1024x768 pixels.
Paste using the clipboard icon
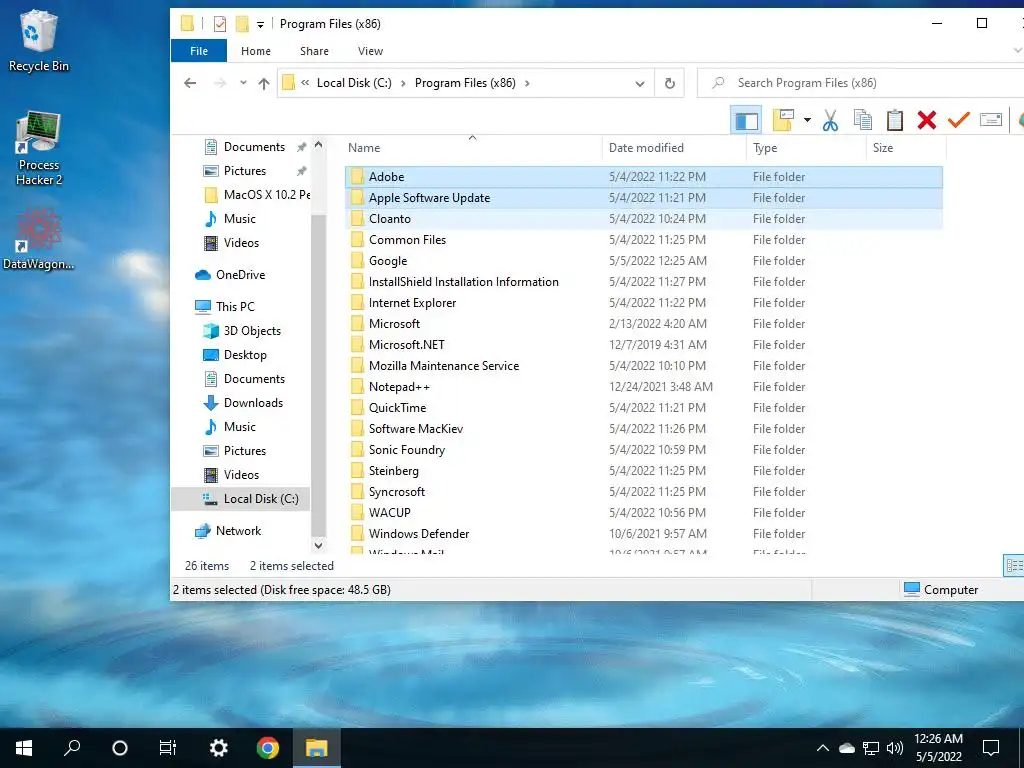coord(895,120)
